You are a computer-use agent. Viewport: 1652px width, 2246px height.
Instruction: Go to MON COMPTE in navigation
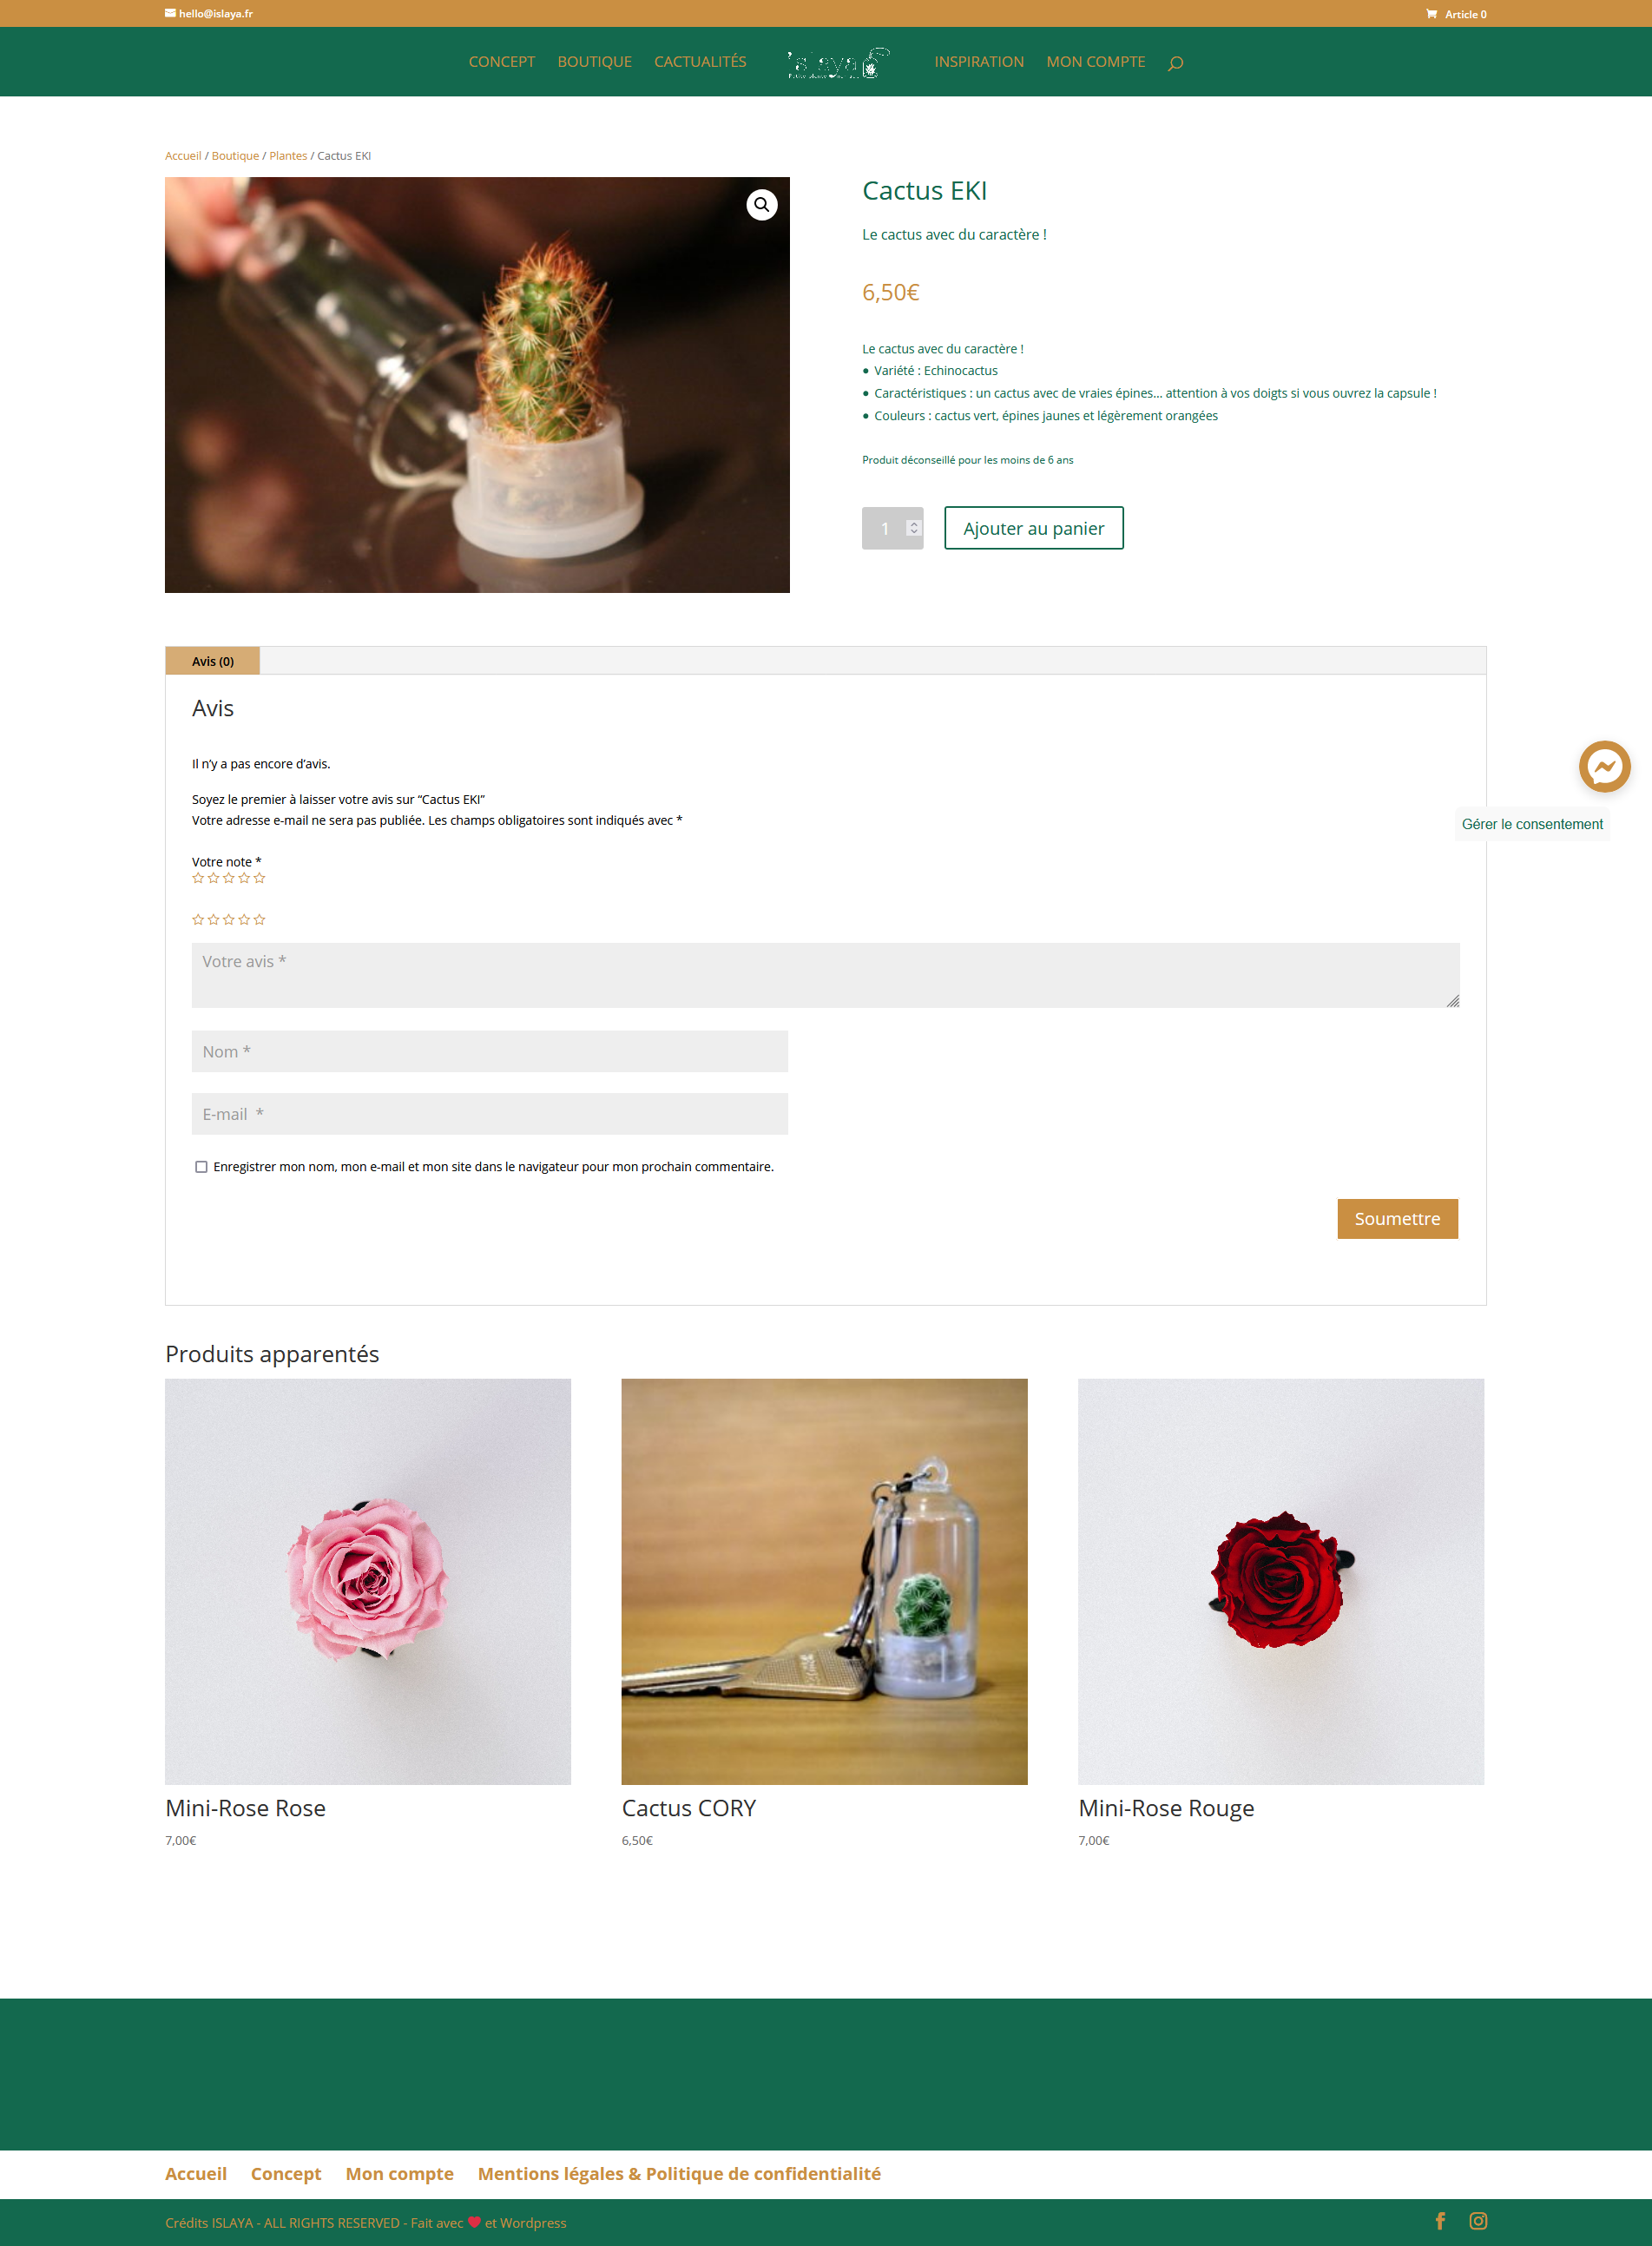coord(1095,62)
